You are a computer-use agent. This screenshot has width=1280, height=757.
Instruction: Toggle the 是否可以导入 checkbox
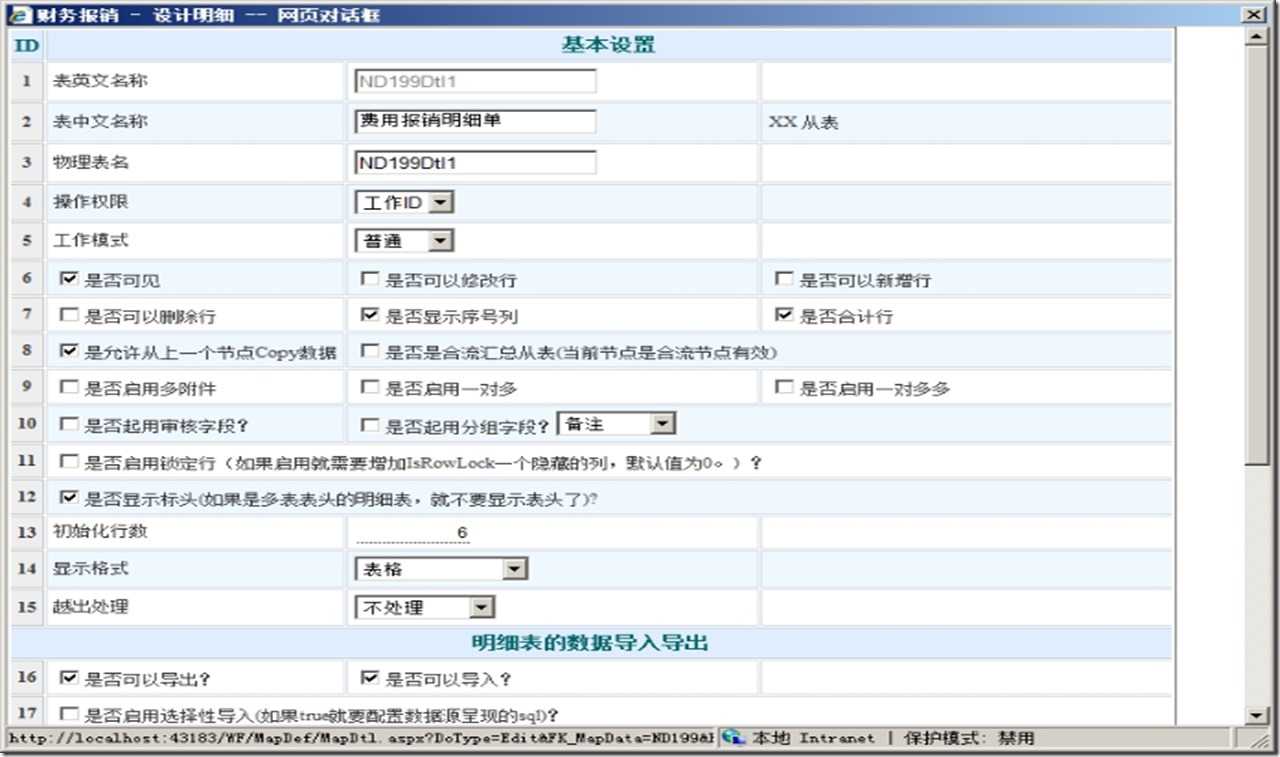point(369,678)
